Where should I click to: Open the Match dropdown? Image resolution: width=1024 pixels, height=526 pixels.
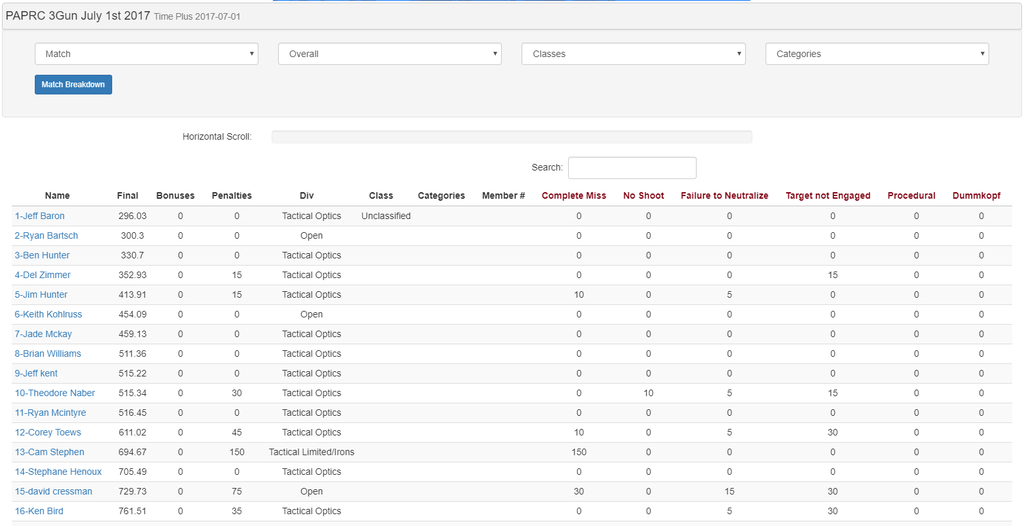point(146,54)
